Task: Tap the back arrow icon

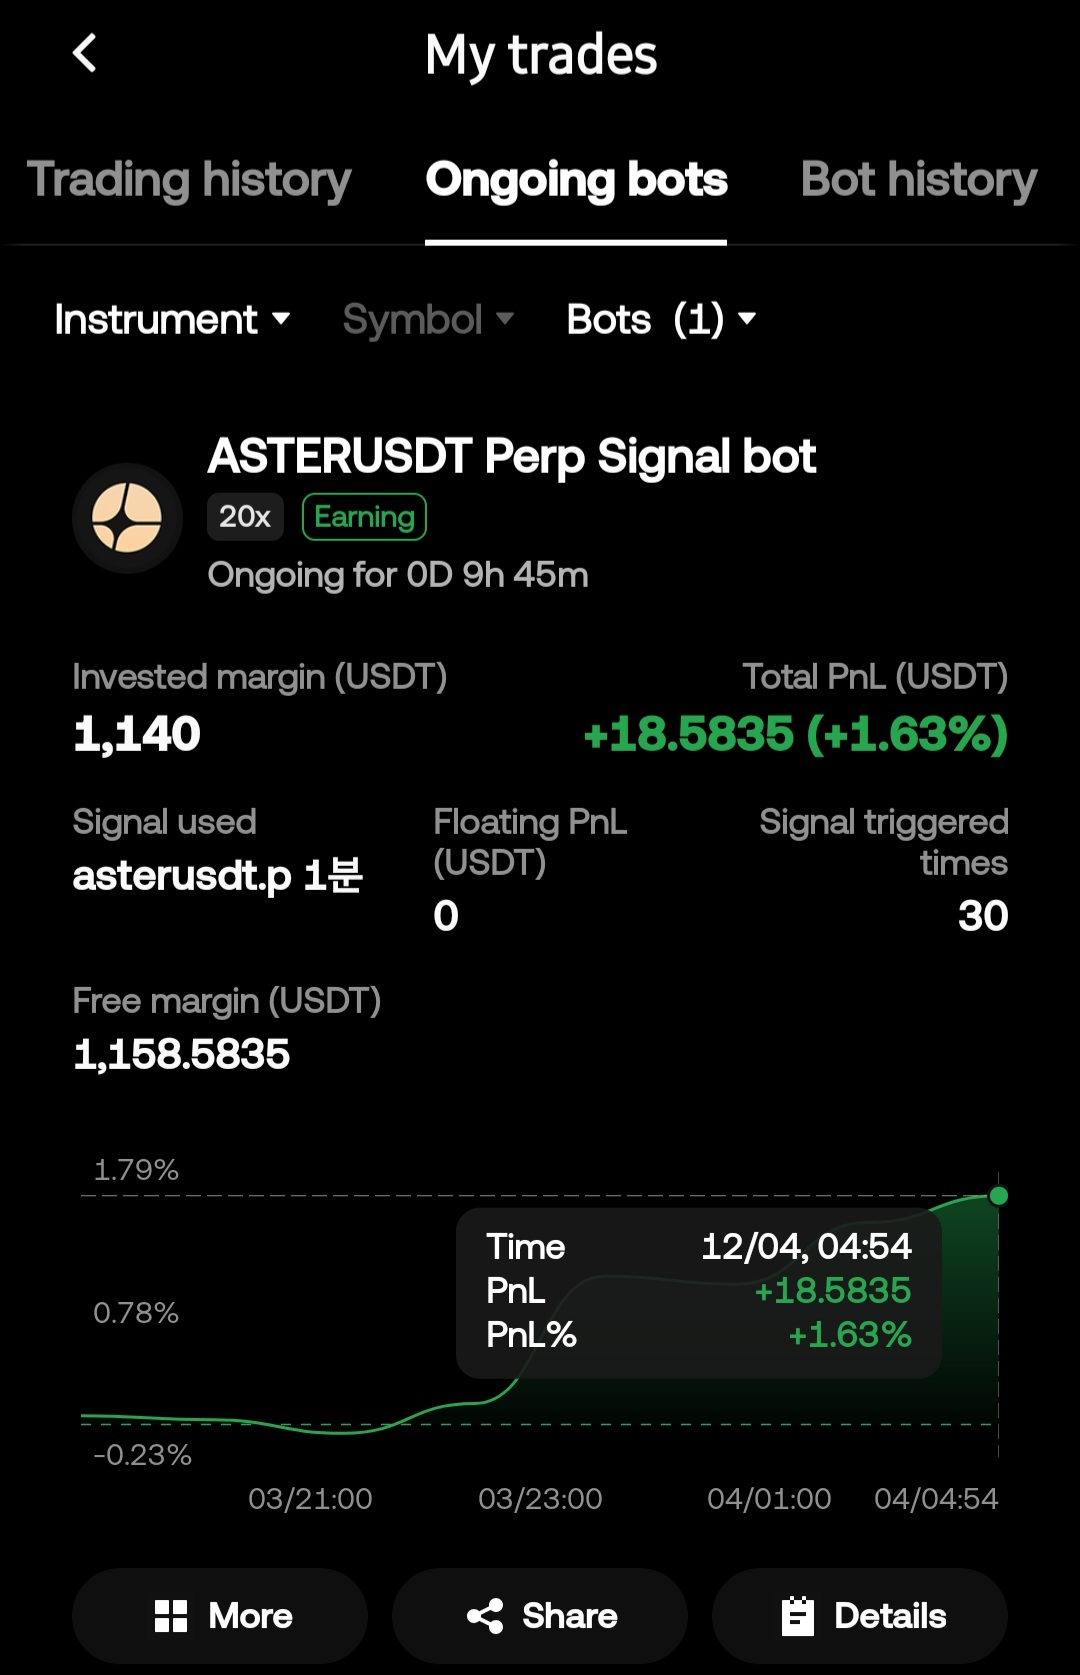Action: click(85, 54)
